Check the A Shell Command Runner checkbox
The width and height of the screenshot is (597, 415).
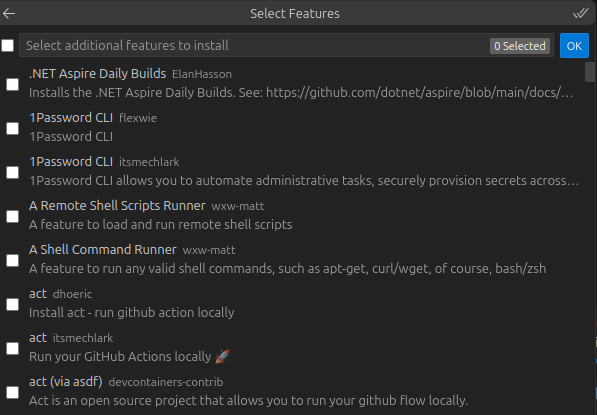(x=13, y=260)
